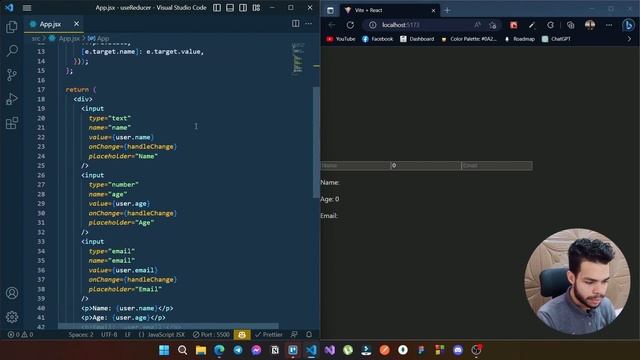The width and height of the screenshot is (640, 360).
Task: Click the App.jsx breadcrumb item
Action: click(x=69, y=38)
